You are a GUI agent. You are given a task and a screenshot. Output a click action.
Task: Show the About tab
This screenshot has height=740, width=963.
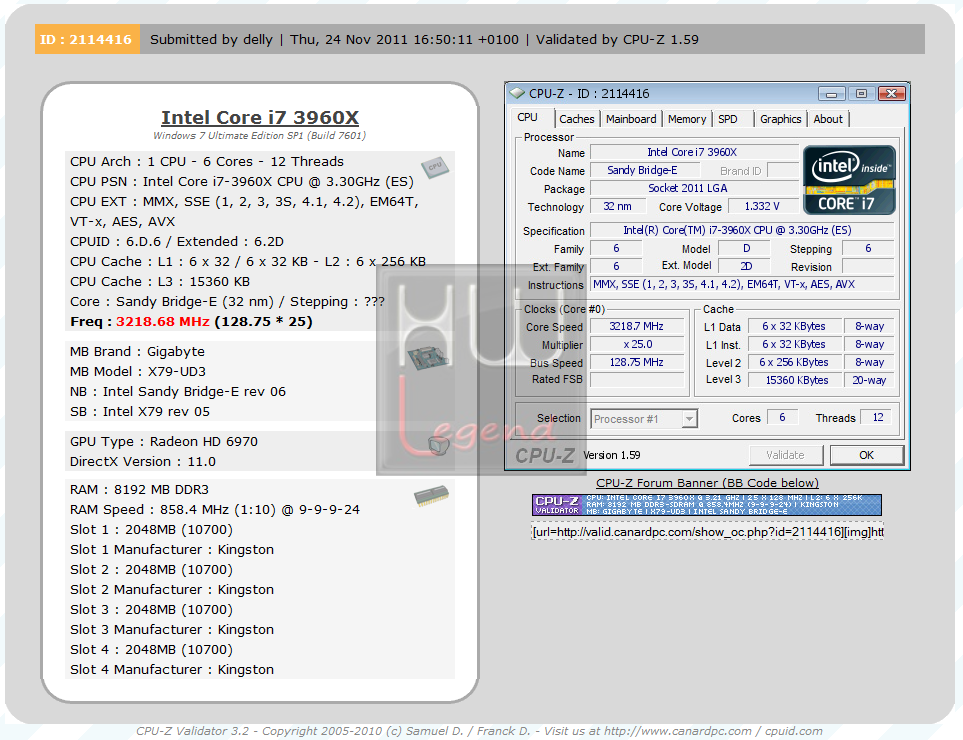click(828, 119)
